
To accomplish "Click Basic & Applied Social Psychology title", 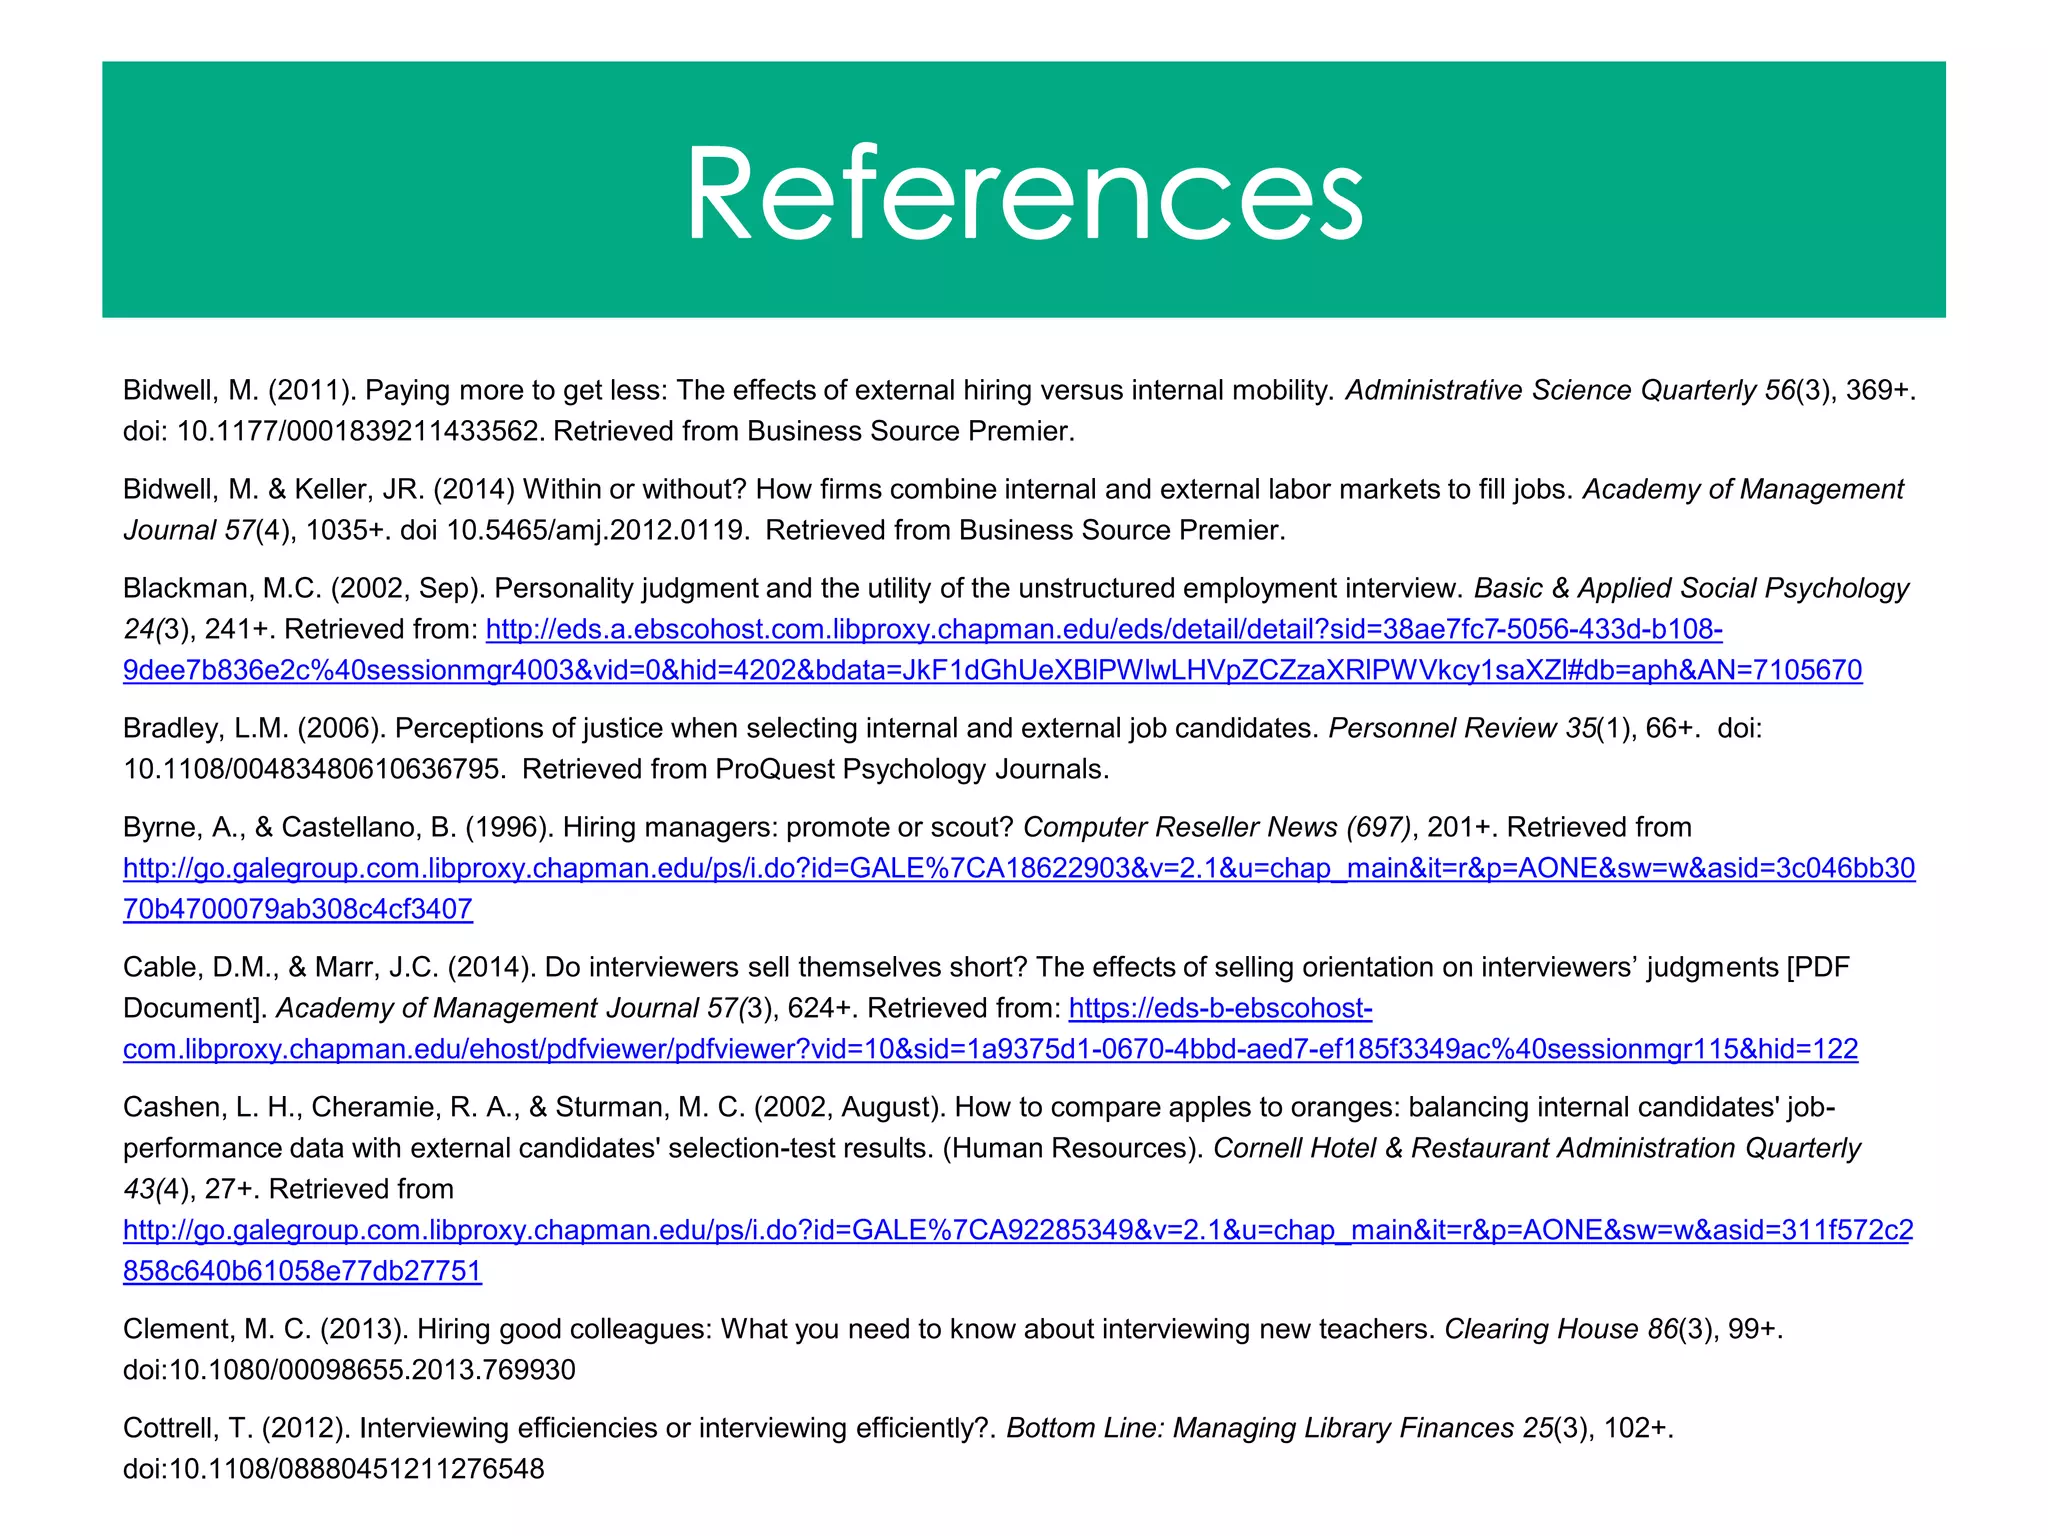I will click(1690, 589).
